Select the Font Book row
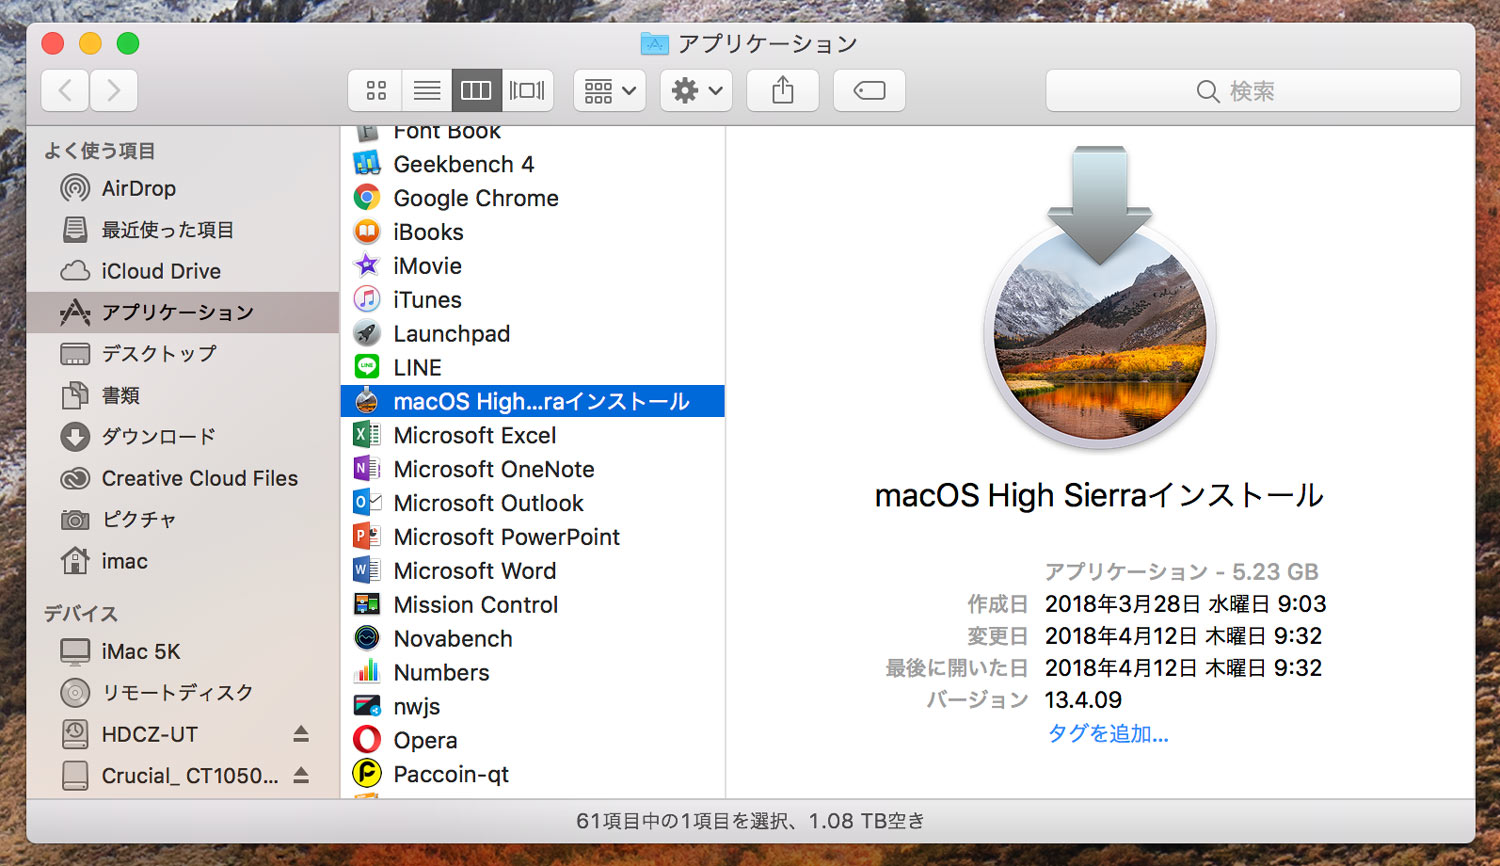 pyautogui.click(x=532, y=133)
